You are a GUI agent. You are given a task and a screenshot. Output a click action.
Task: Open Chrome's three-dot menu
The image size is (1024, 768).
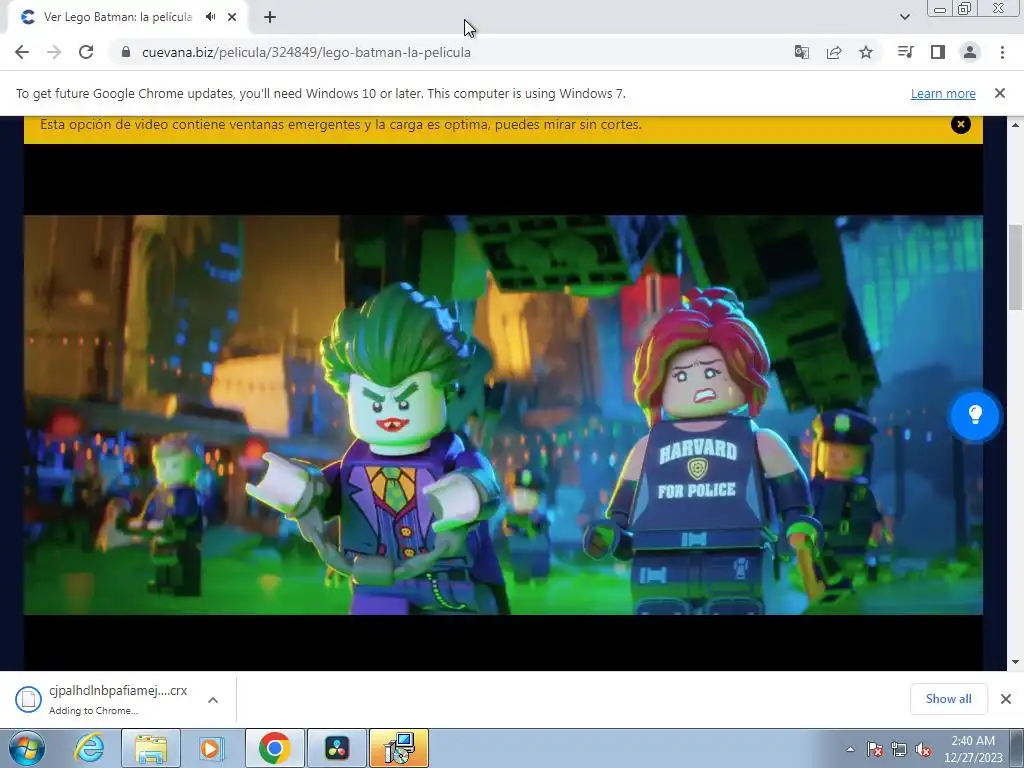pos(1002,52)
